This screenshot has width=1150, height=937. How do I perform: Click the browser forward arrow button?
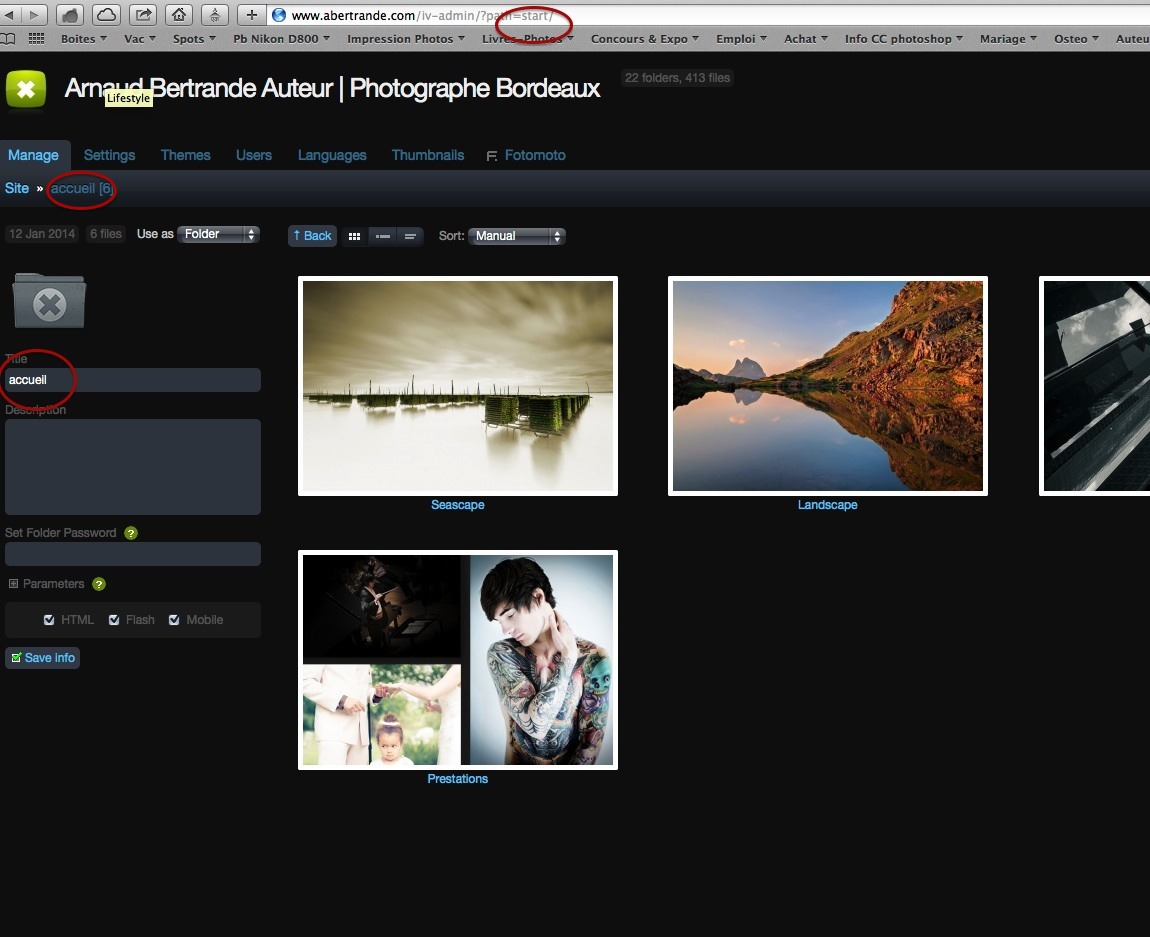[34, 15]
